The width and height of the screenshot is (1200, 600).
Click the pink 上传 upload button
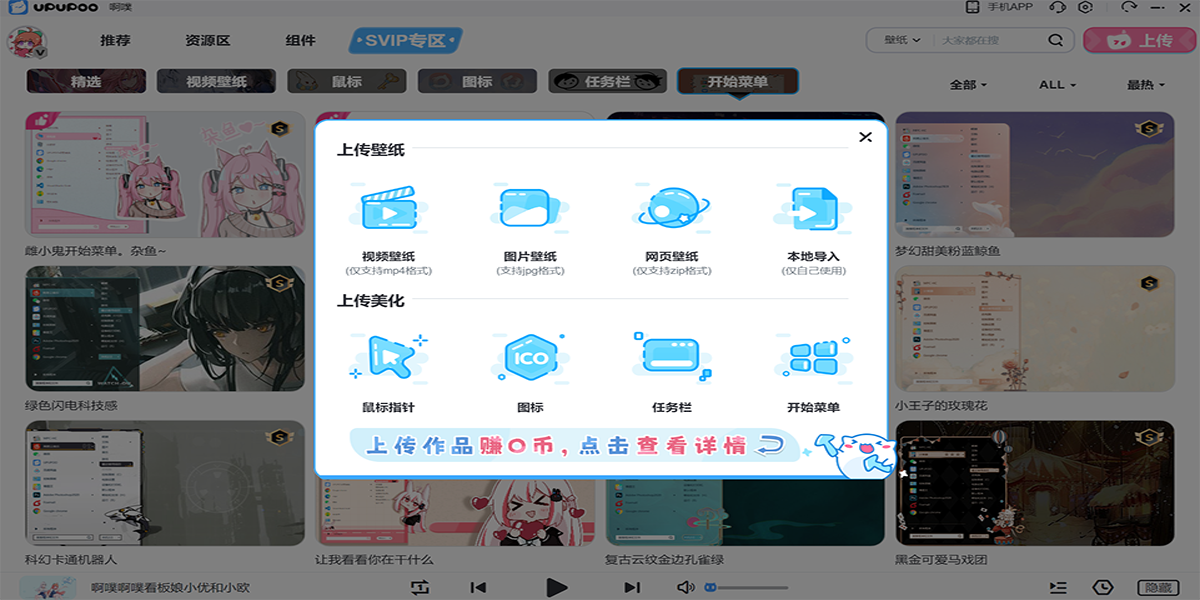pos(1139,38)
